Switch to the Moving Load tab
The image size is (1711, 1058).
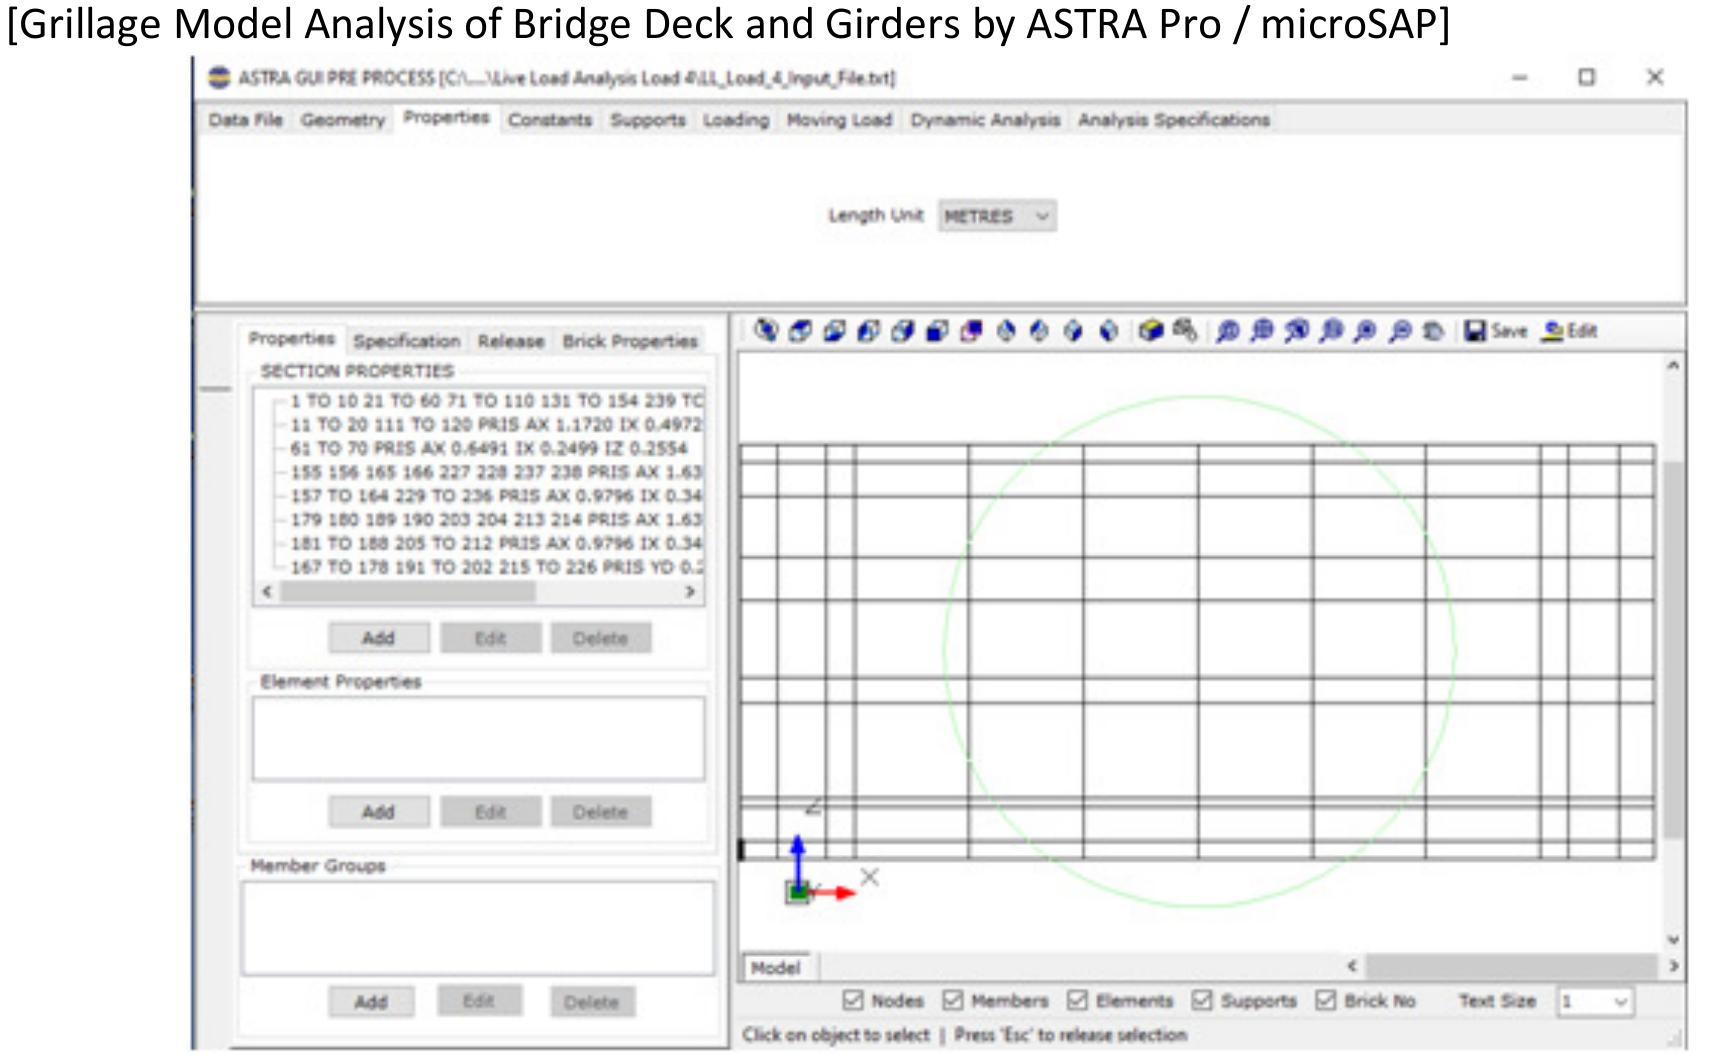click(x=838, y=119)
